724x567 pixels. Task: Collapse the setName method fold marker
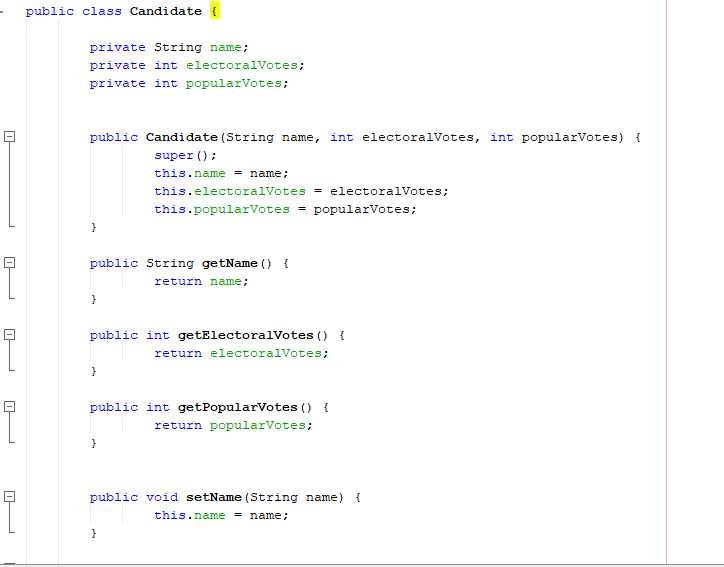tap(9, 497)
